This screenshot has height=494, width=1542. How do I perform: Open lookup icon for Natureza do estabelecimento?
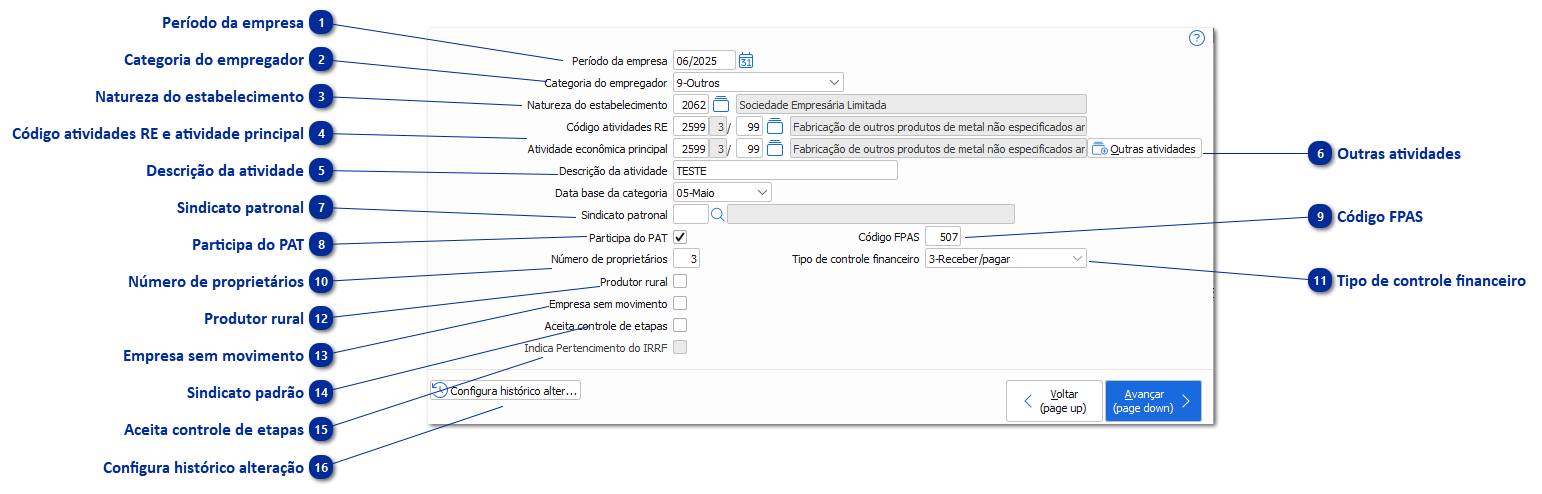pyautogui.click(x=721, y=104)
